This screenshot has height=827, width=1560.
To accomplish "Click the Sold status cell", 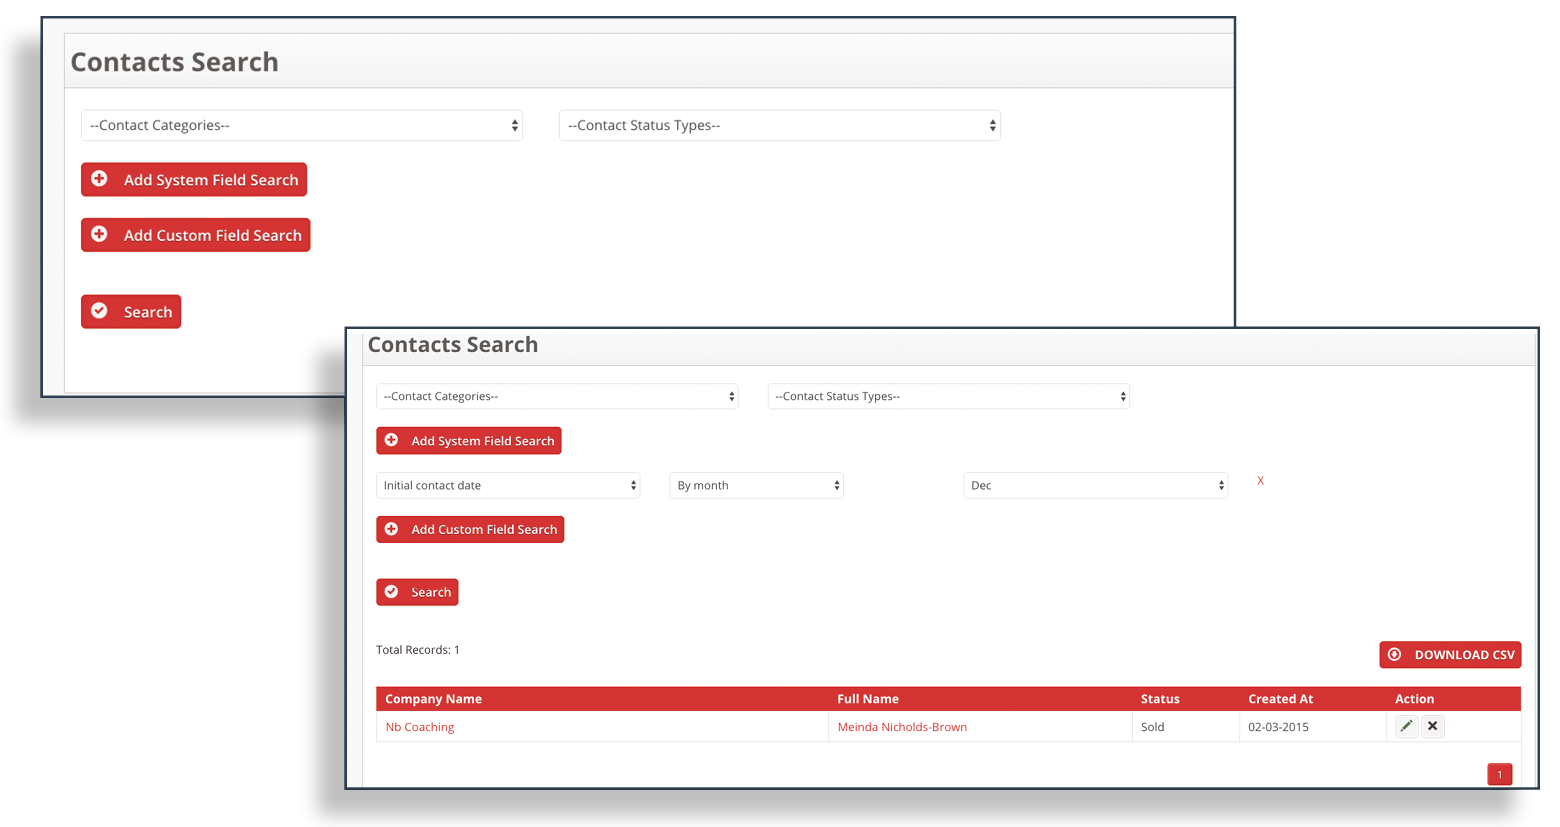I will pyautogui.click(x=1186, y=727).
